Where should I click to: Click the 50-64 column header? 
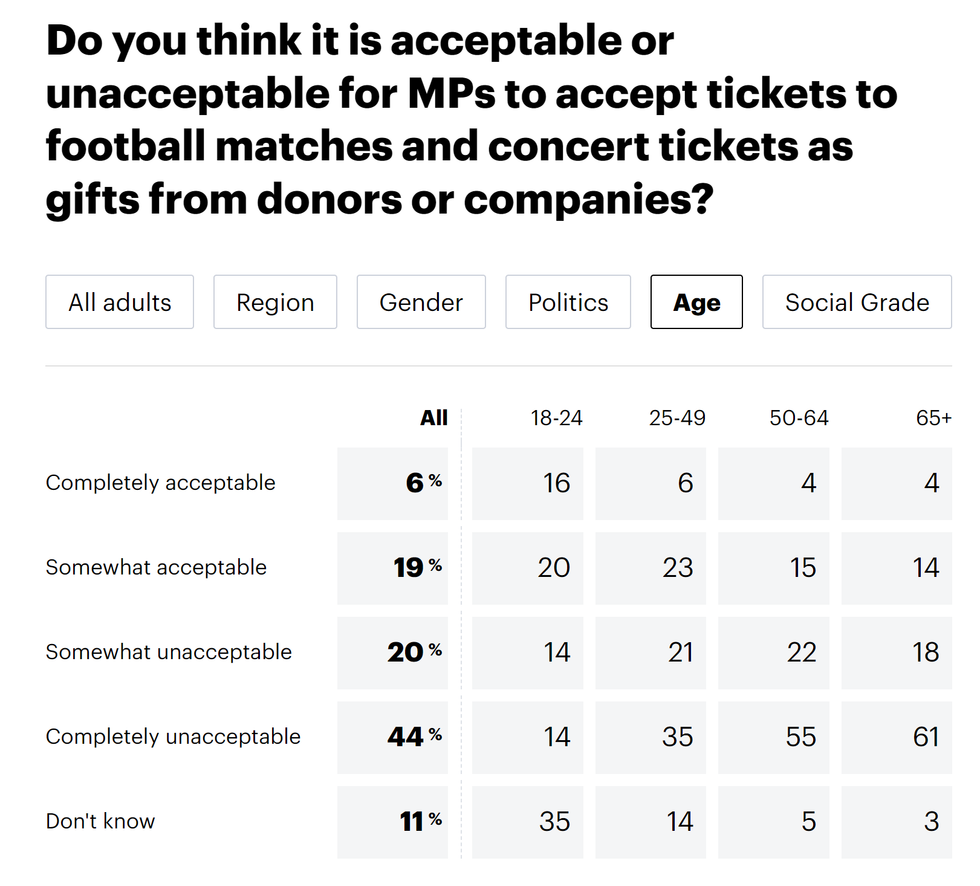point(799,418)
